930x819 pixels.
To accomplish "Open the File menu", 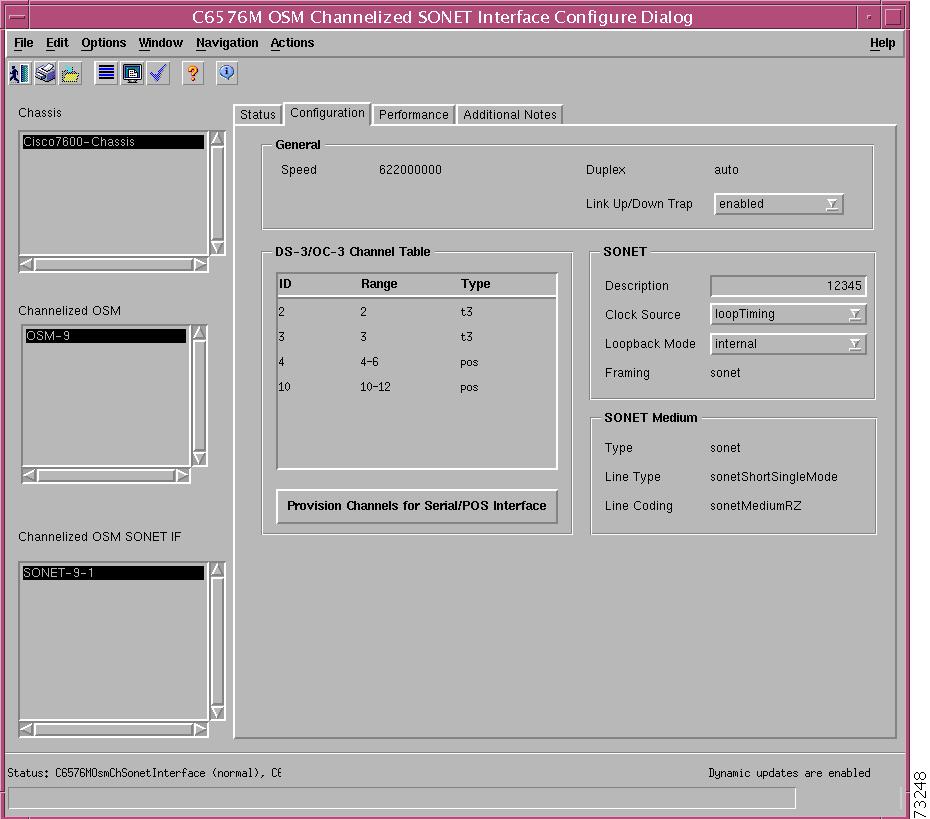I will pyautogui.click(x=24, y=43).
